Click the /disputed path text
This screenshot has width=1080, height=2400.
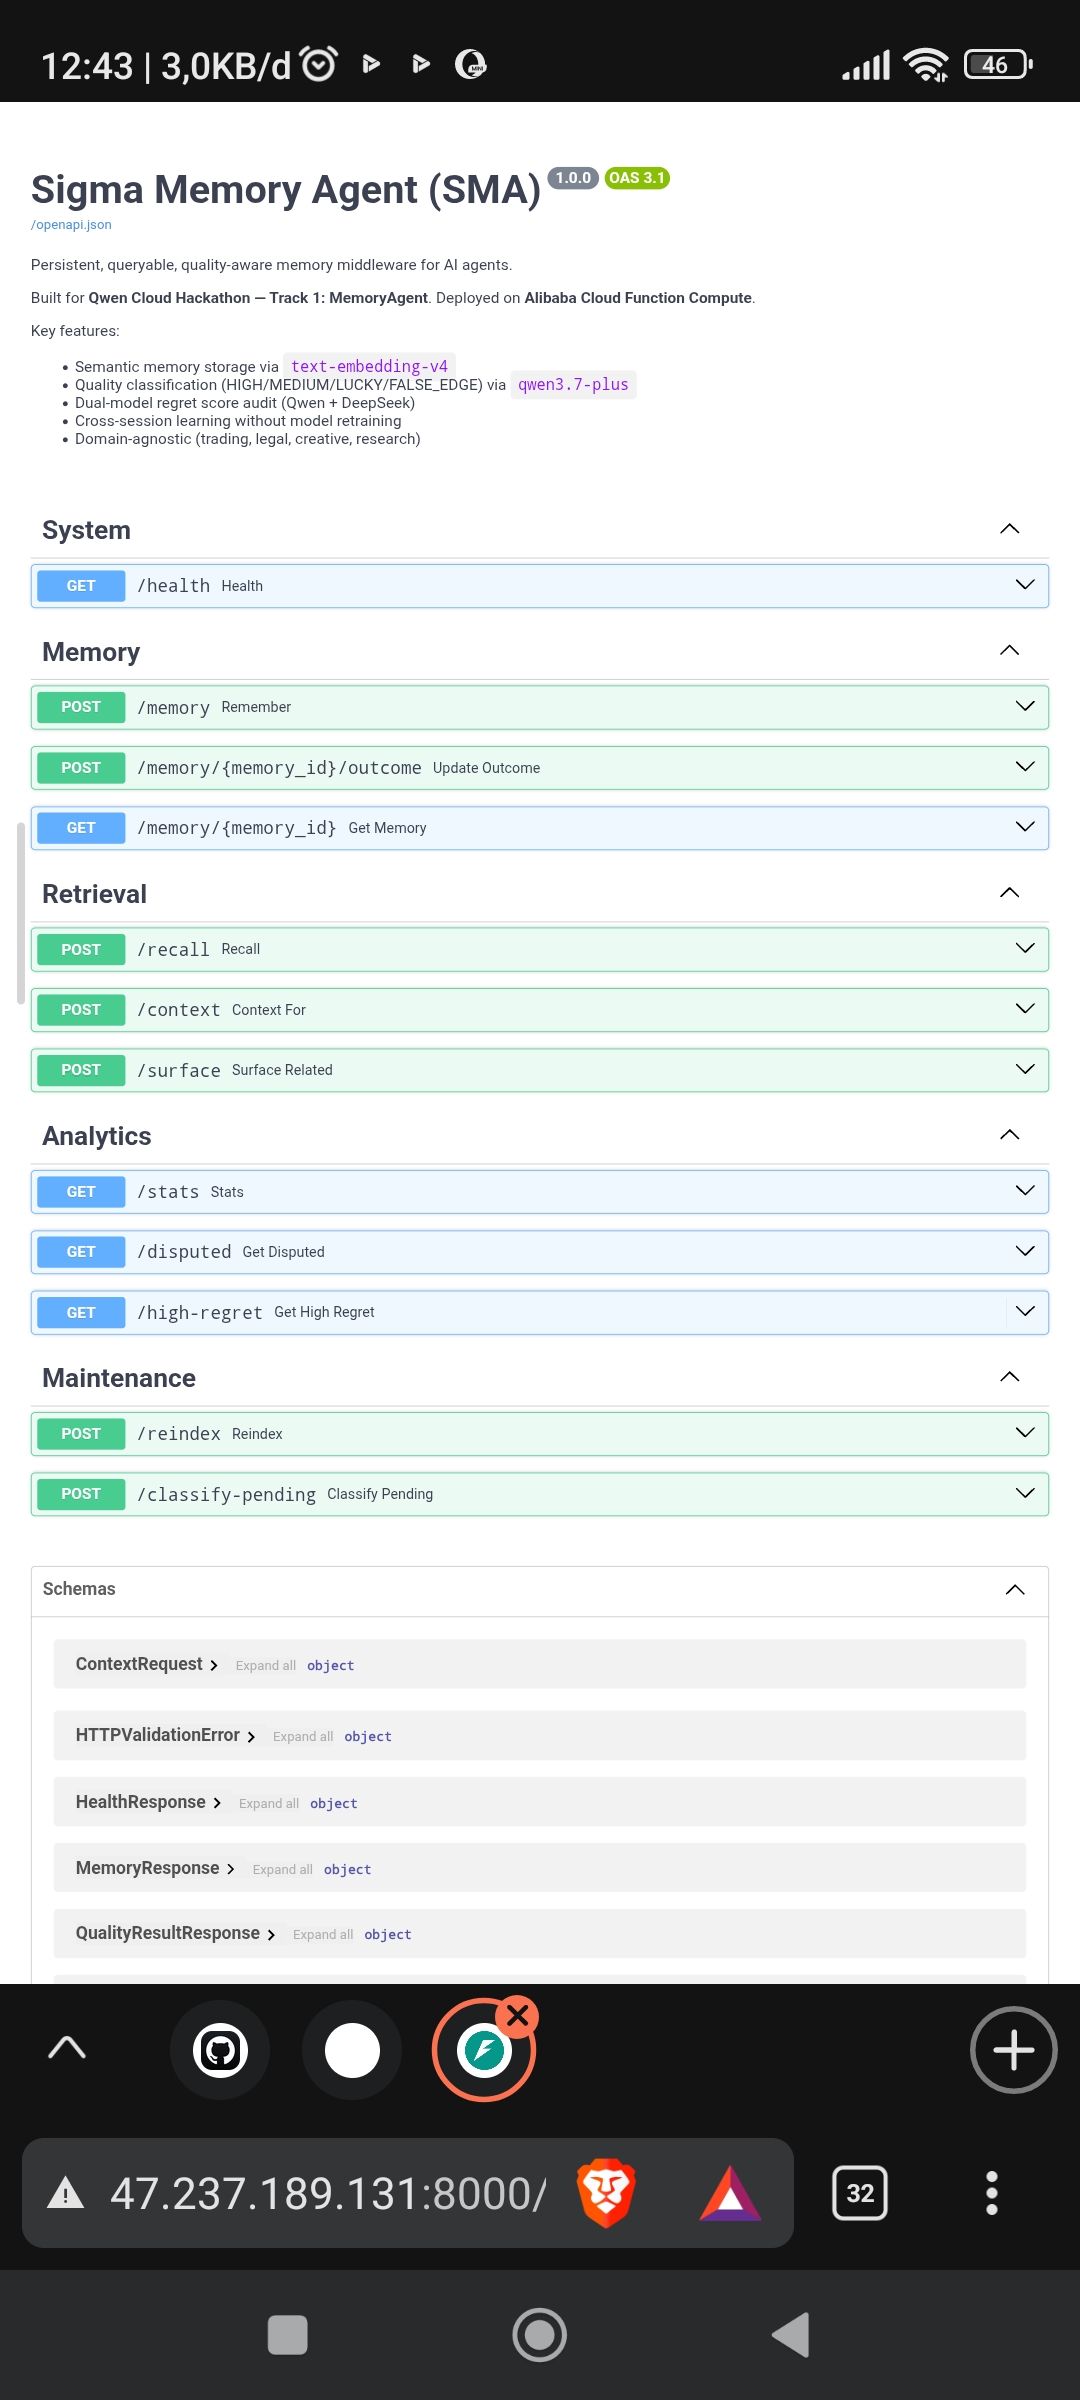pyautogui.click(x=184, y=1252)
